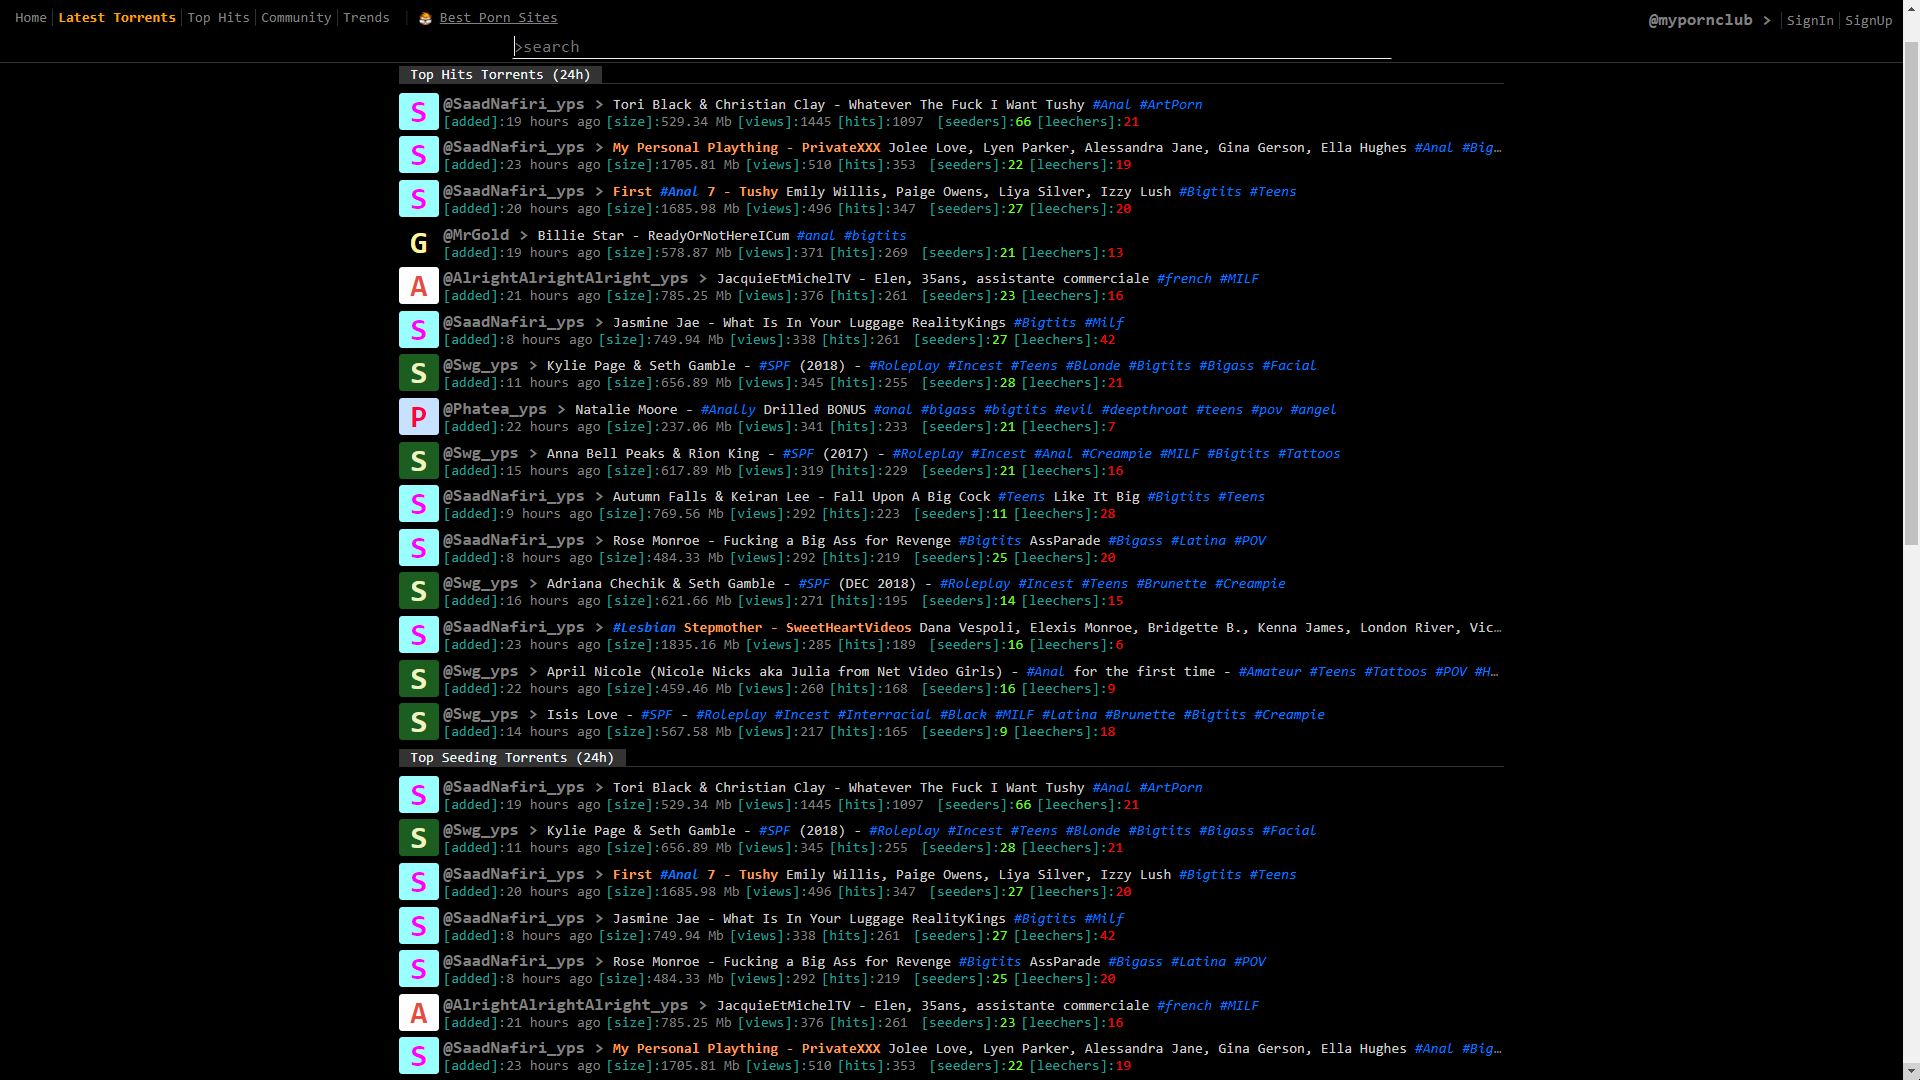Click the green S avatar on Adriana Chechik row
The image size is (1920, 1080).
(419, 591)
